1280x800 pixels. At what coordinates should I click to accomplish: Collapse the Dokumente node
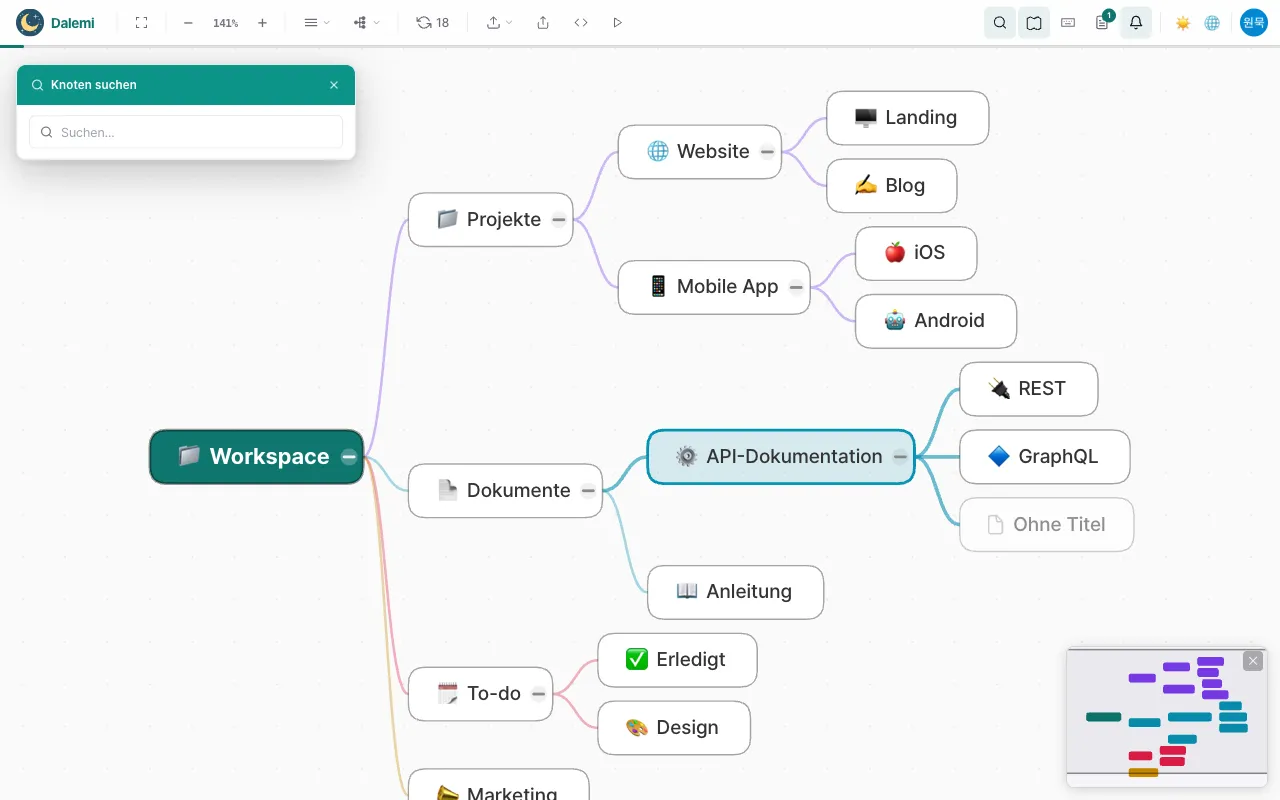point(588,491)
